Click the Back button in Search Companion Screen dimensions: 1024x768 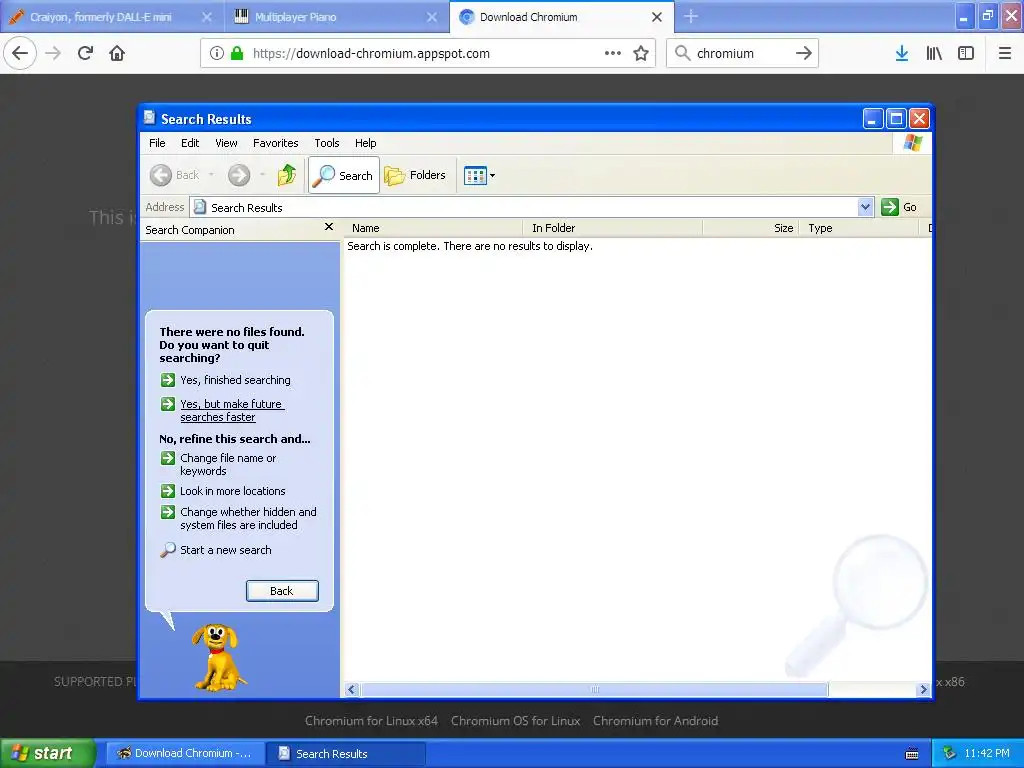pos(282,591)
